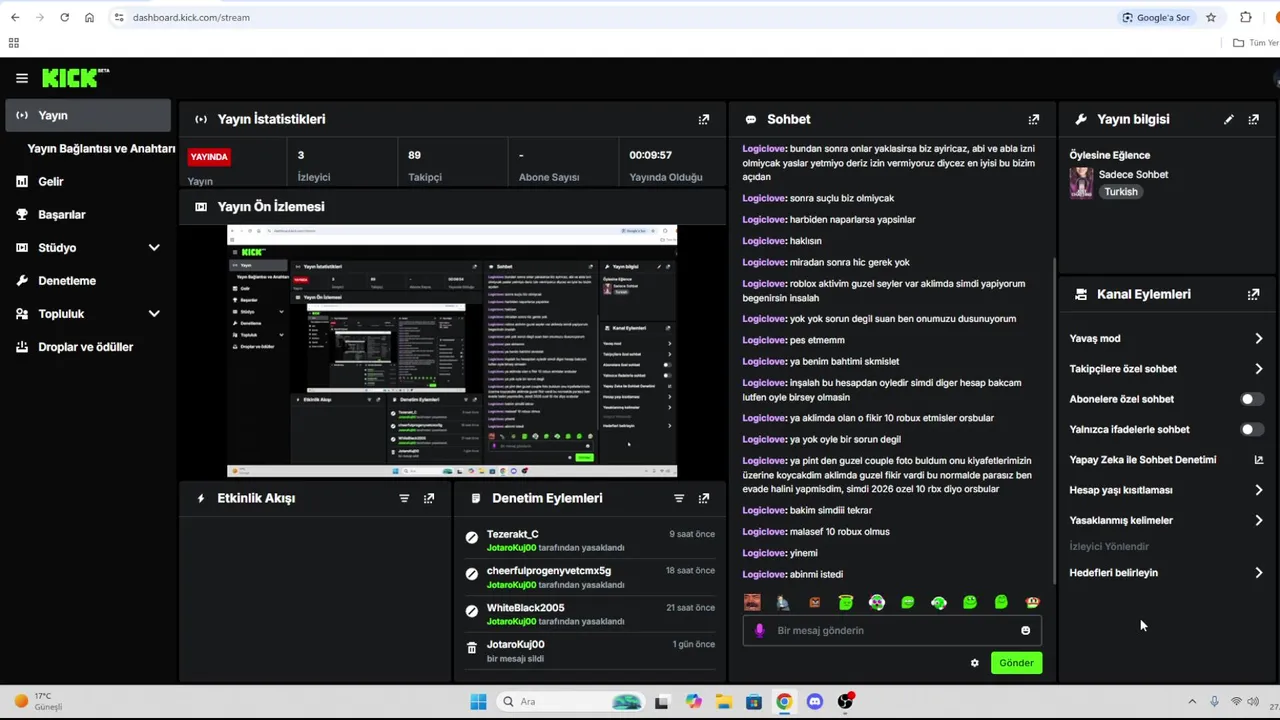Open Yapay Zeka ile Sohbet Denetimi external link
Image resolution: width=1280 pixels, height=720 pixels.
(x=1259, y=460)
